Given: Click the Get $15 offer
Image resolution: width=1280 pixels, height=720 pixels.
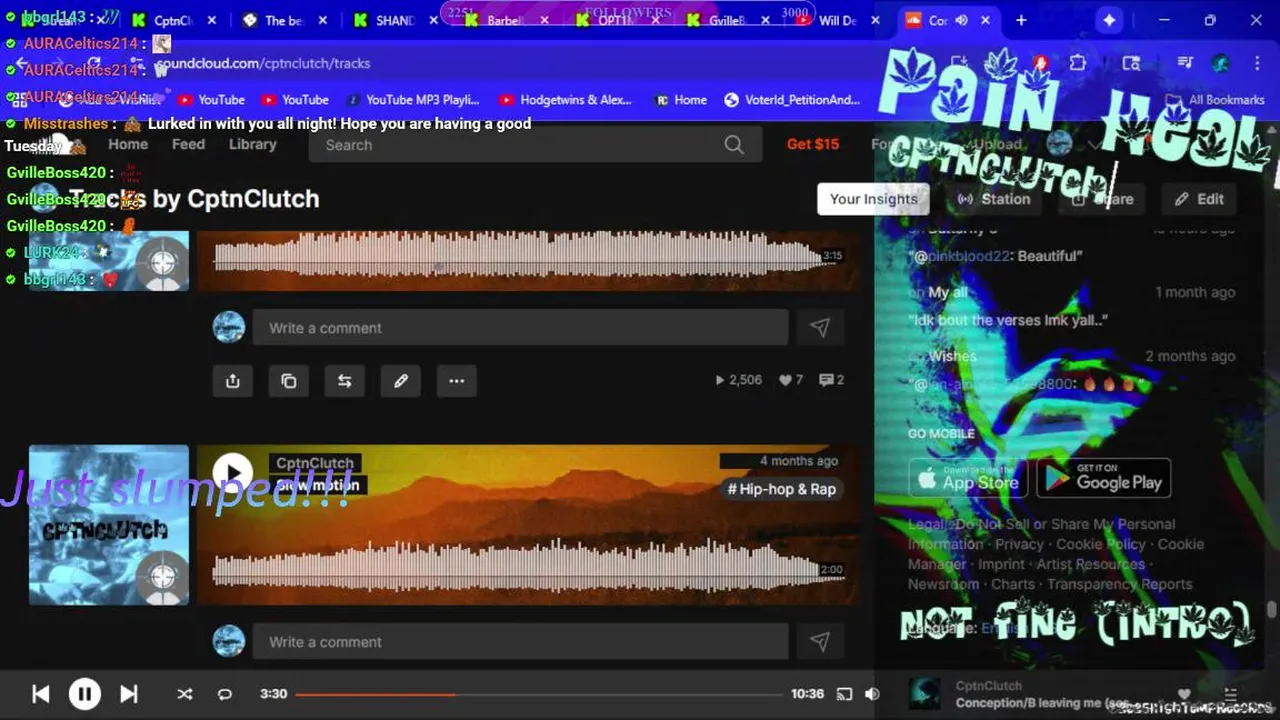Looking at the screenshot, I should tap(813, 144).
